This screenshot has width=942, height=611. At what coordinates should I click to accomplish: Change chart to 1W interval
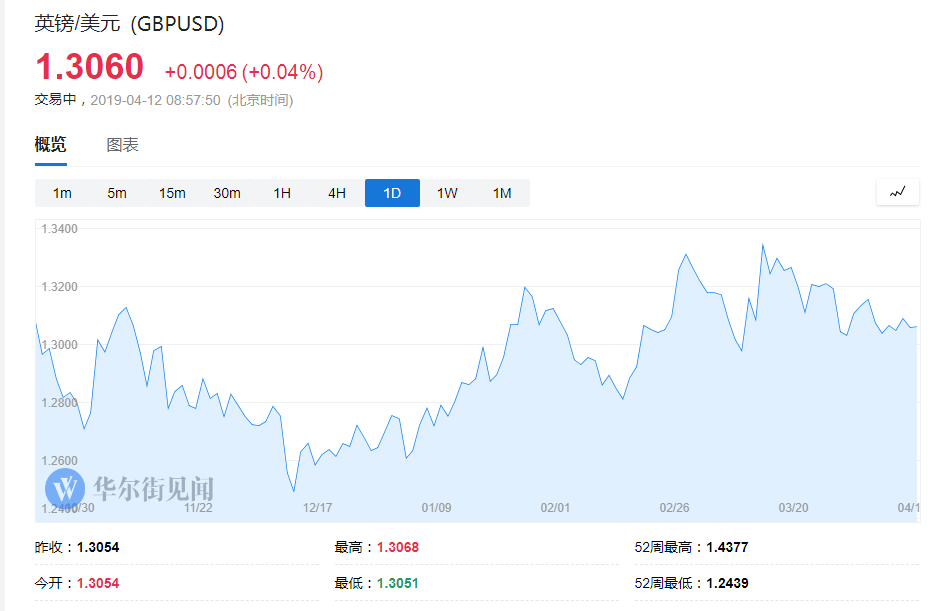(x=447, y=193)
